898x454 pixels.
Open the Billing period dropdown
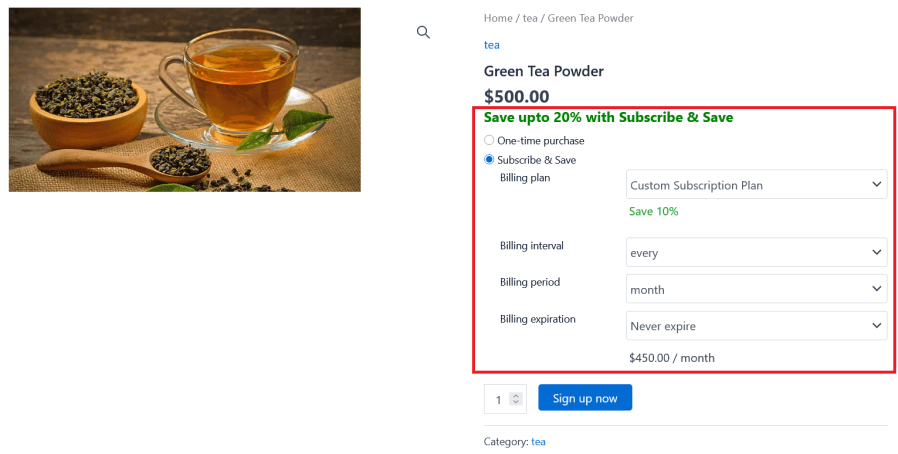click(756, 290)
